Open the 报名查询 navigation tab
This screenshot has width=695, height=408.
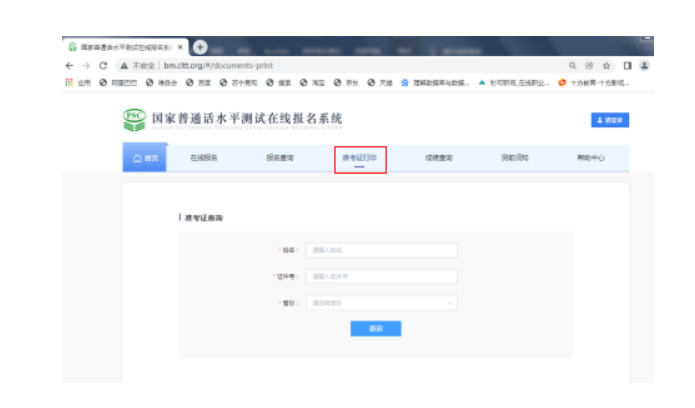point(280,157)
